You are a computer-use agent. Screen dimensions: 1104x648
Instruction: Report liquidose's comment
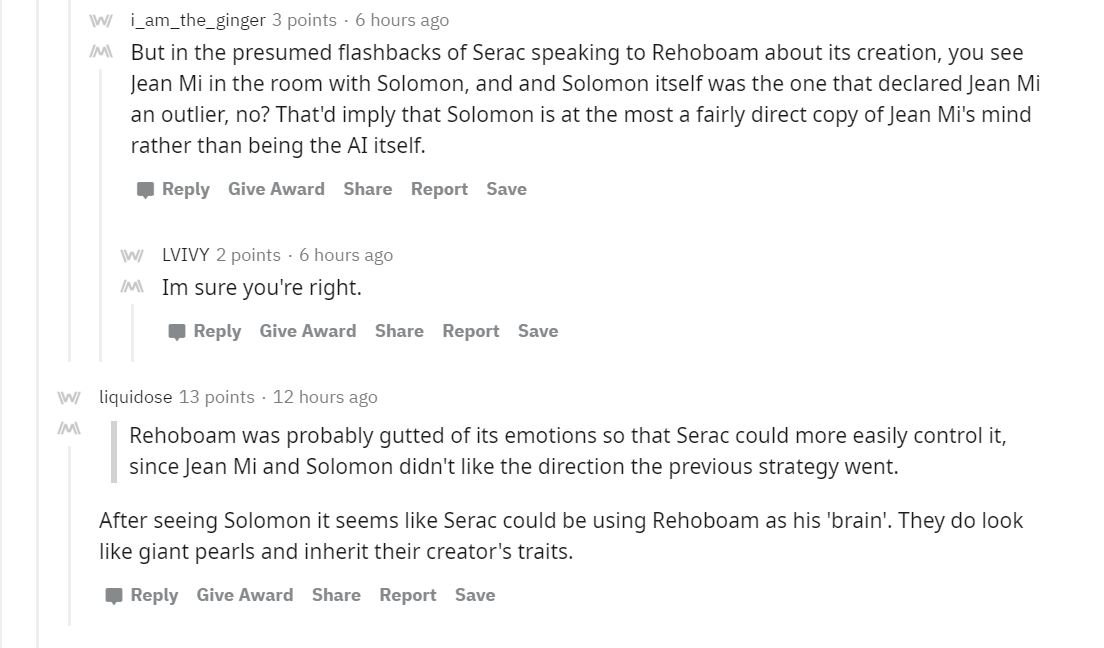(x=408, y=595)
